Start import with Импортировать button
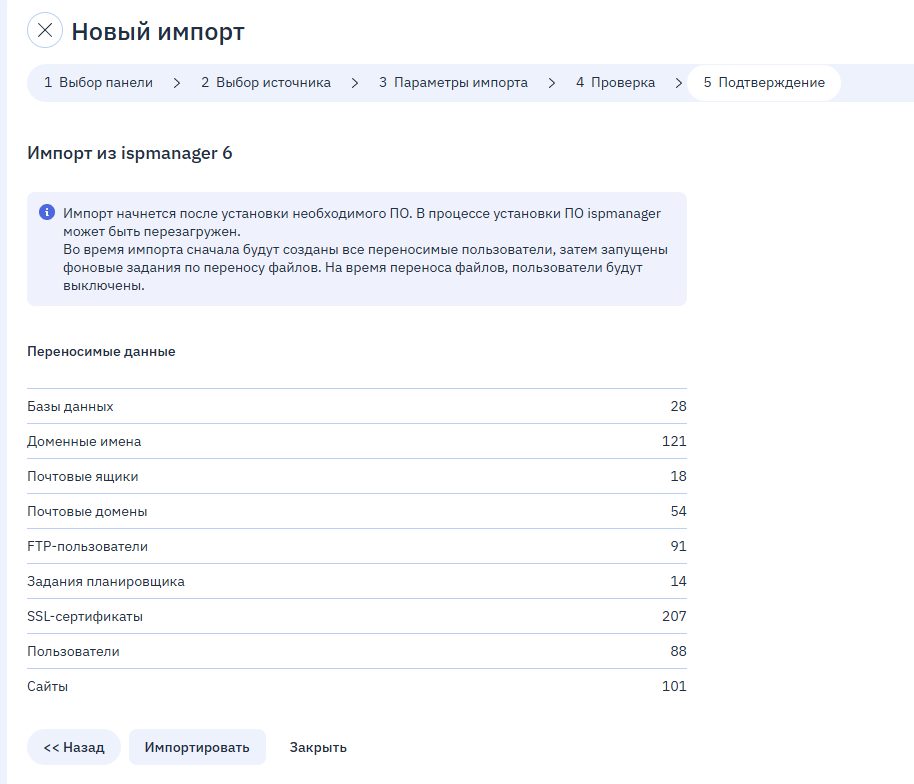This screenshot has height=784, width=914. (x=197, y=747)
